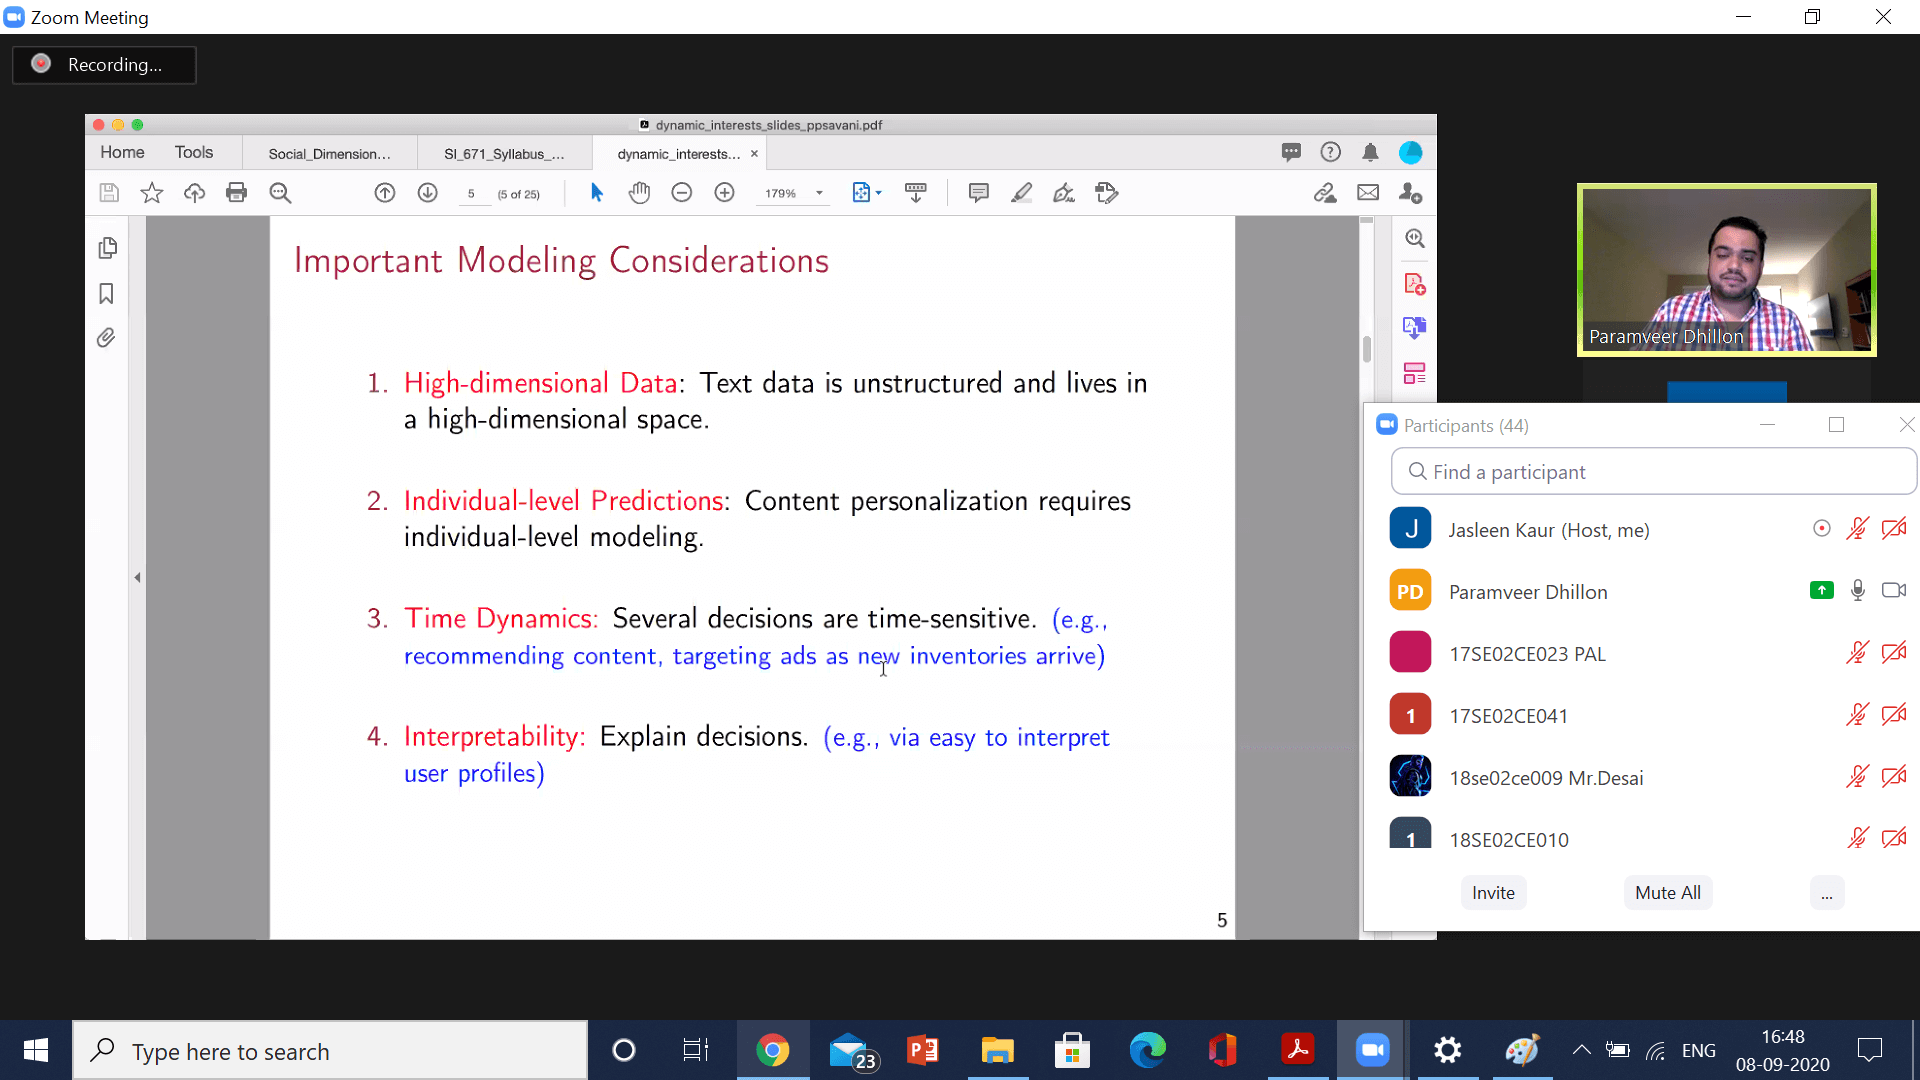Open the Tools tab in Acrobat

coord(194,152)
